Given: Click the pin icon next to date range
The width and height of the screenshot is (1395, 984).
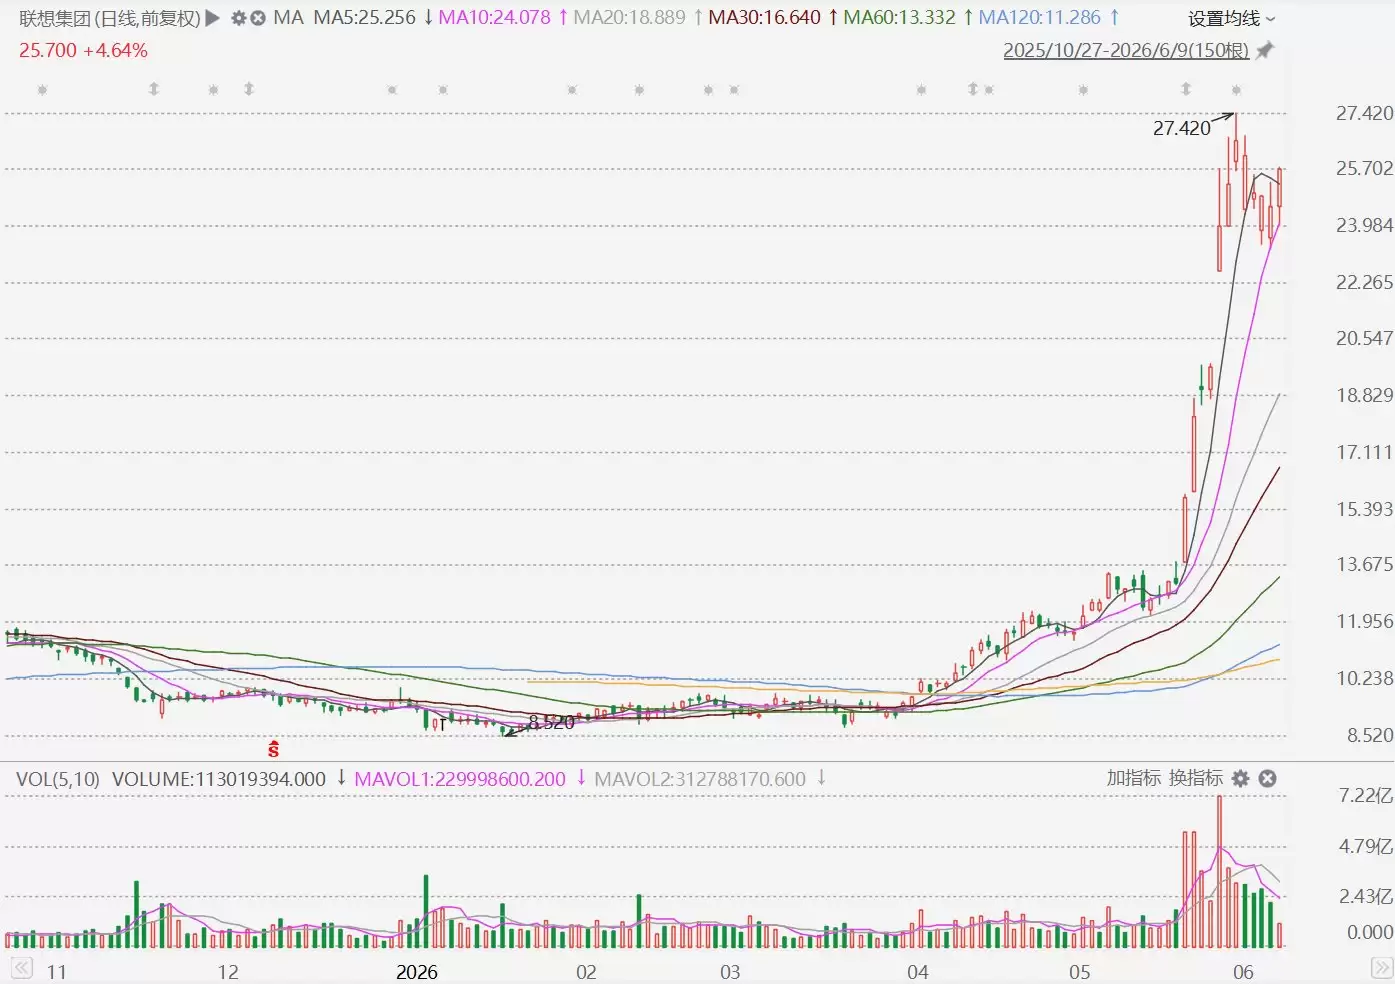Looking at the screenshot, I should coord(1265,50).
